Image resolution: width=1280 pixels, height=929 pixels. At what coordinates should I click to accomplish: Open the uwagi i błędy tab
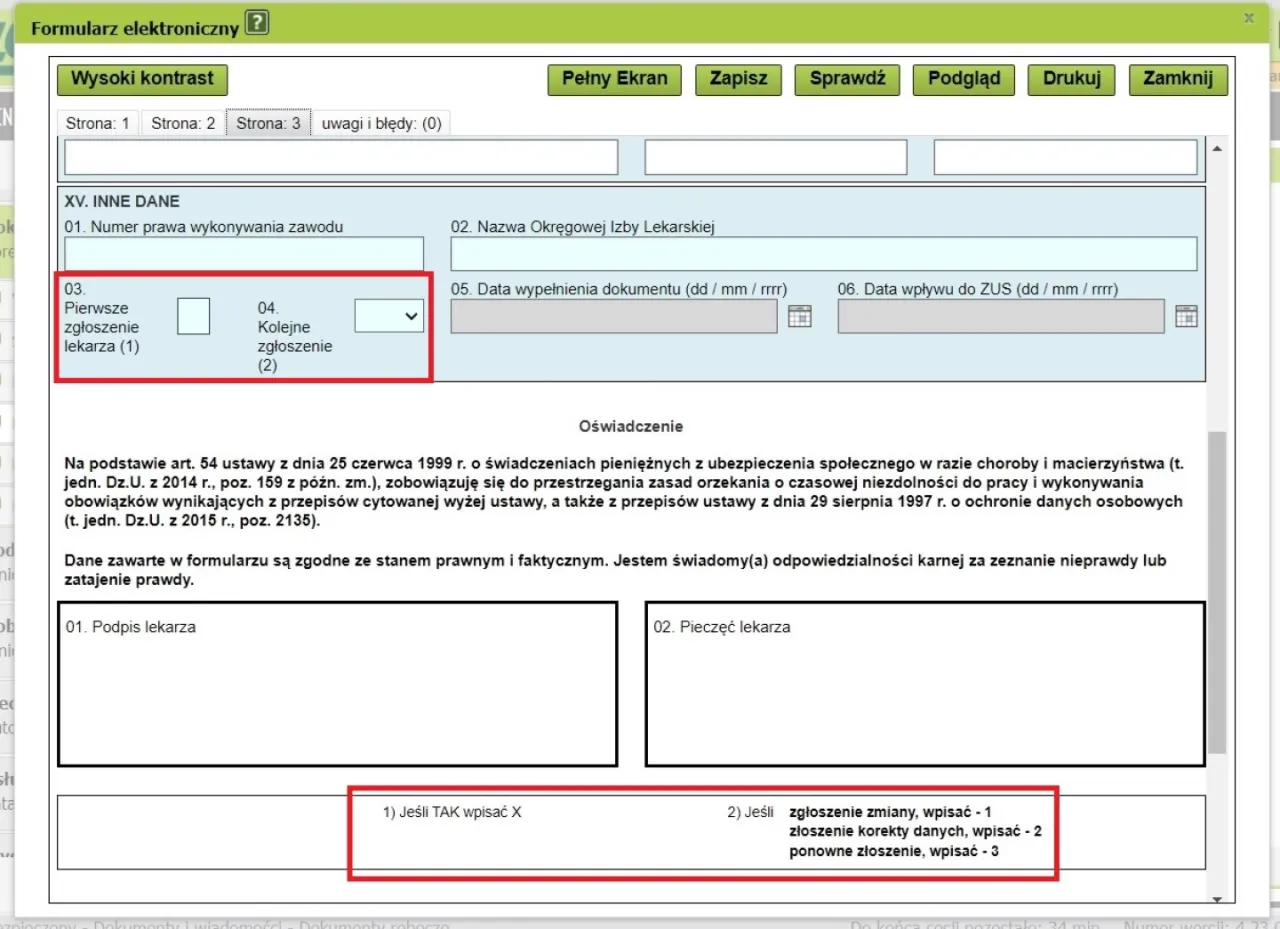[381, 122]
